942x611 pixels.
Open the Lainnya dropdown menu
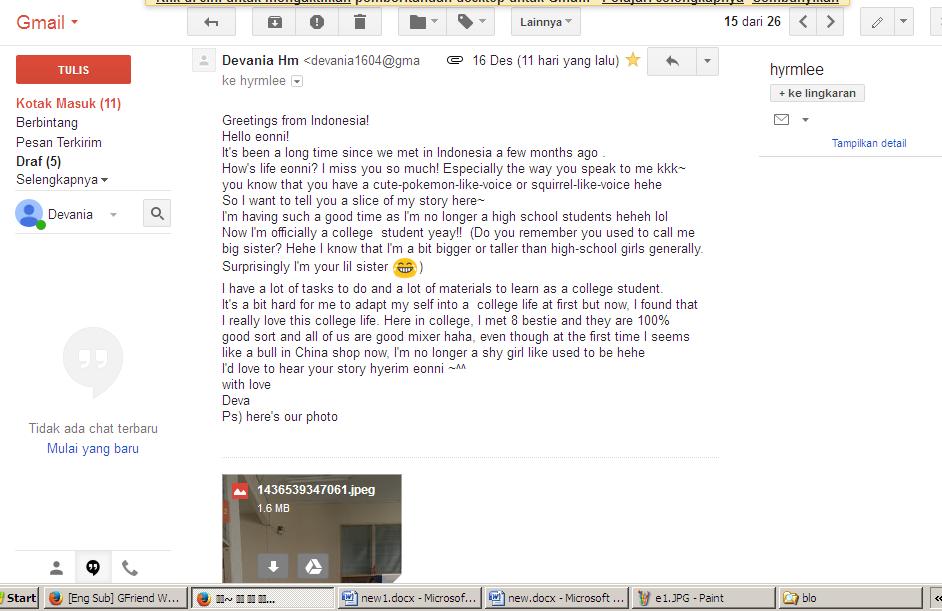[x=545, y=22]
